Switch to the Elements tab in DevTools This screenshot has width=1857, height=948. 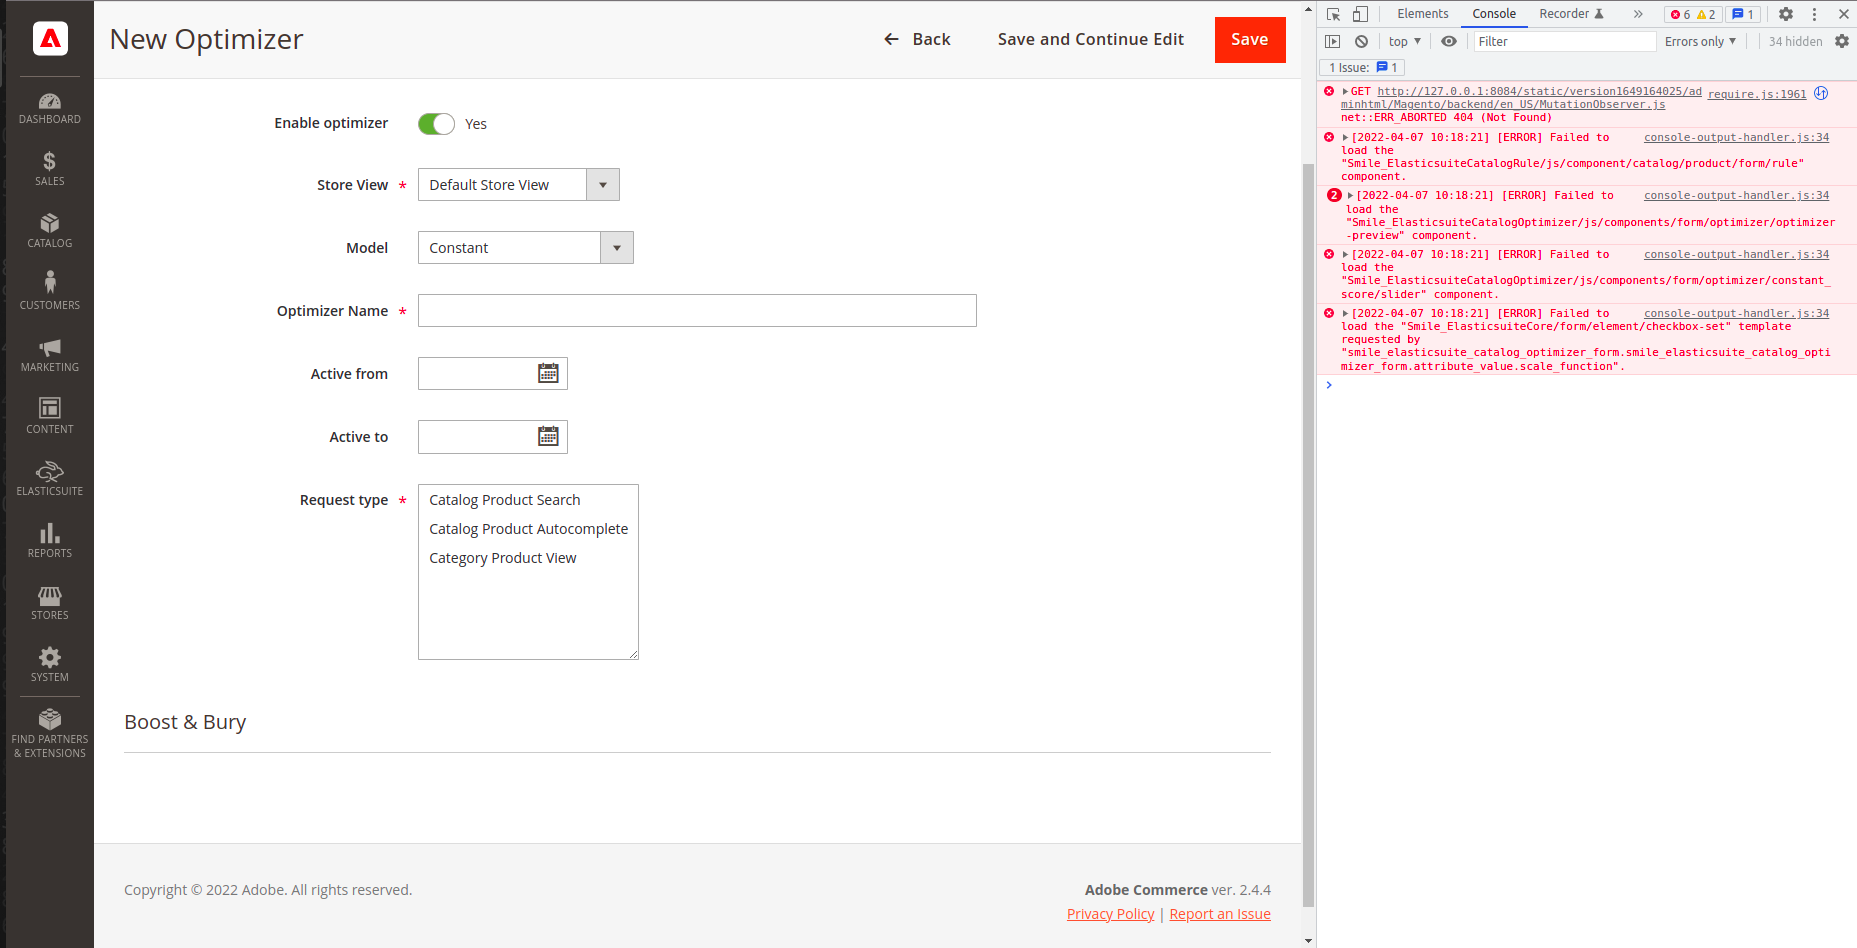pos(1422,14)
